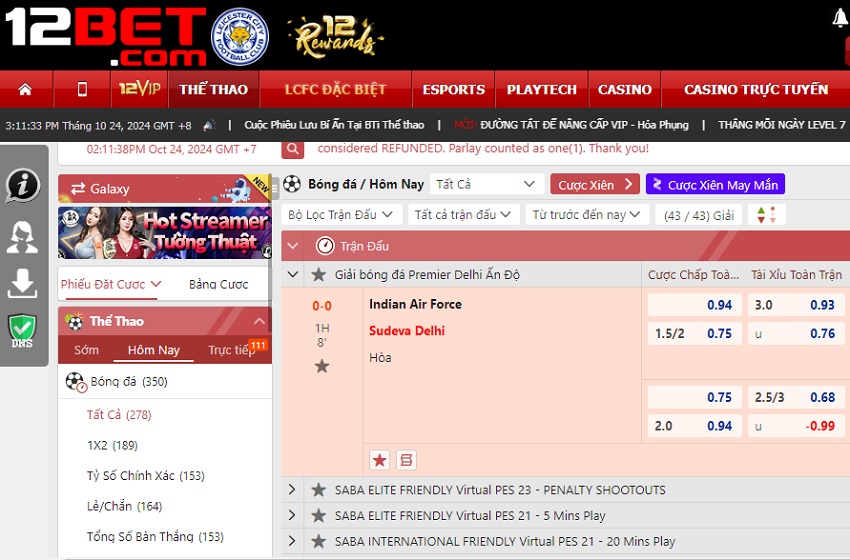Collapse the Thể Thao sidebar panel
Image resolution: width=850 pixels, height=560 pixels.
click(x=259, y=321)
